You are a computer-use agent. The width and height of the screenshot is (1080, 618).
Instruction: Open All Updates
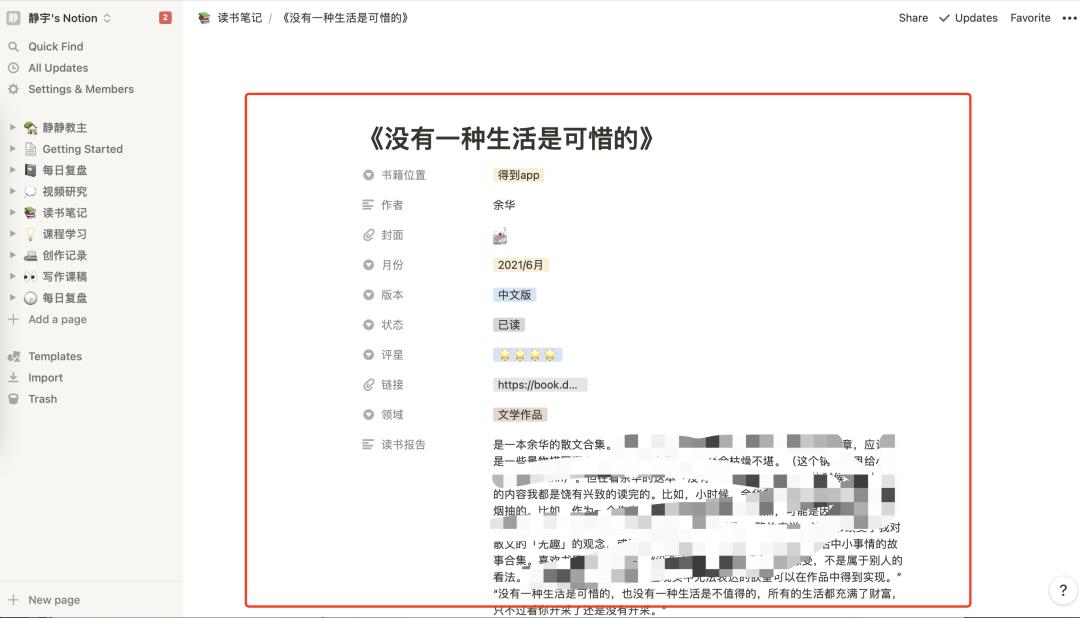coord(56,68)
